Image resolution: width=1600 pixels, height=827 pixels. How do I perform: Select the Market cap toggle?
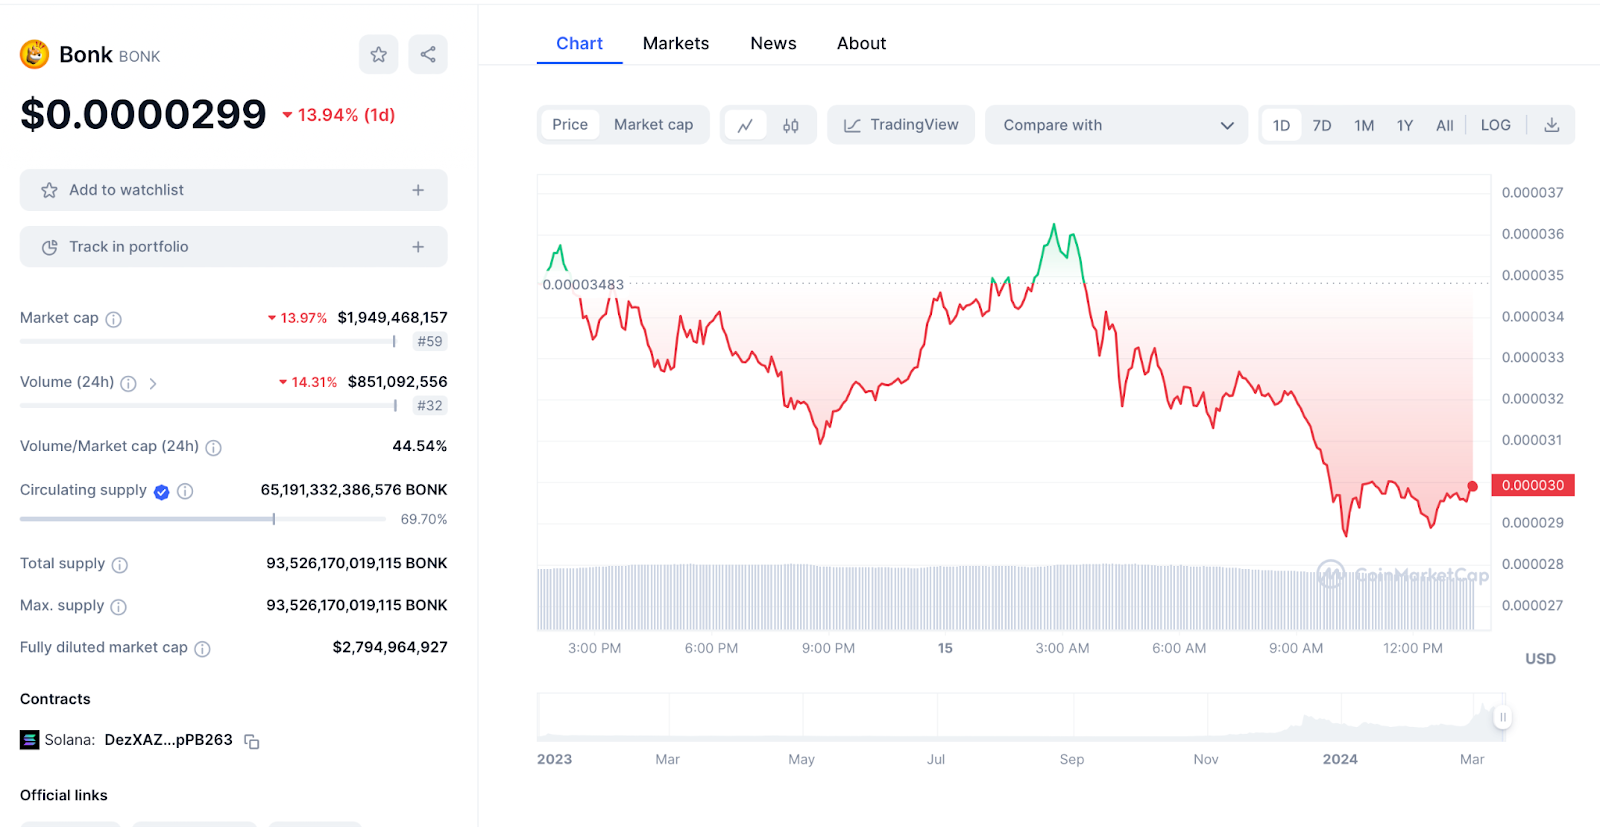pyautogui.click(x=653, y=124)
